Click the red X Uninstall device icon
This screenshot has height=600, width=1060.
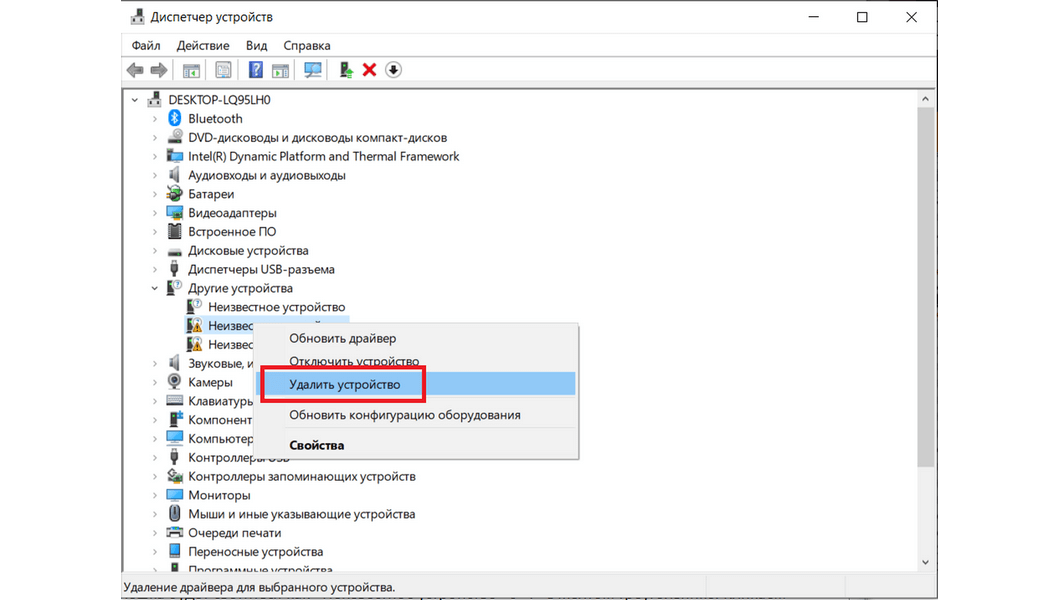point(369,70)
